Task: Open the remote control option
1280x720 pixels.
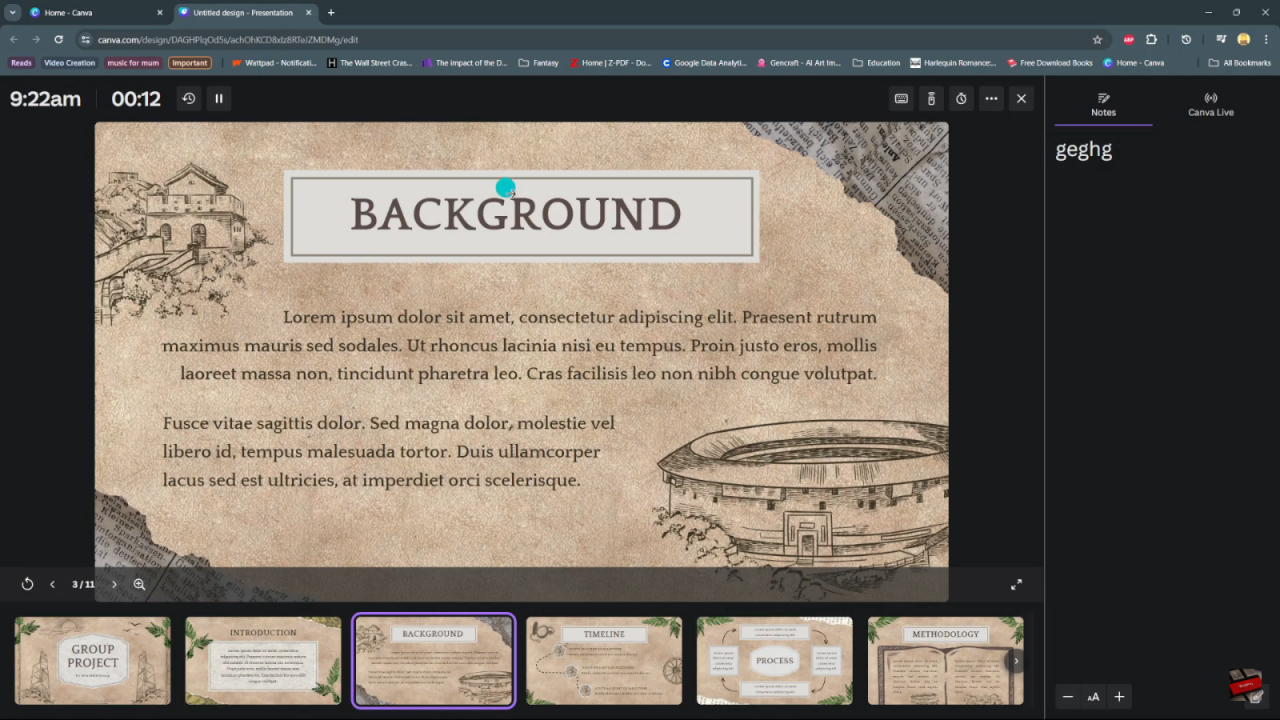Action: 931,98
